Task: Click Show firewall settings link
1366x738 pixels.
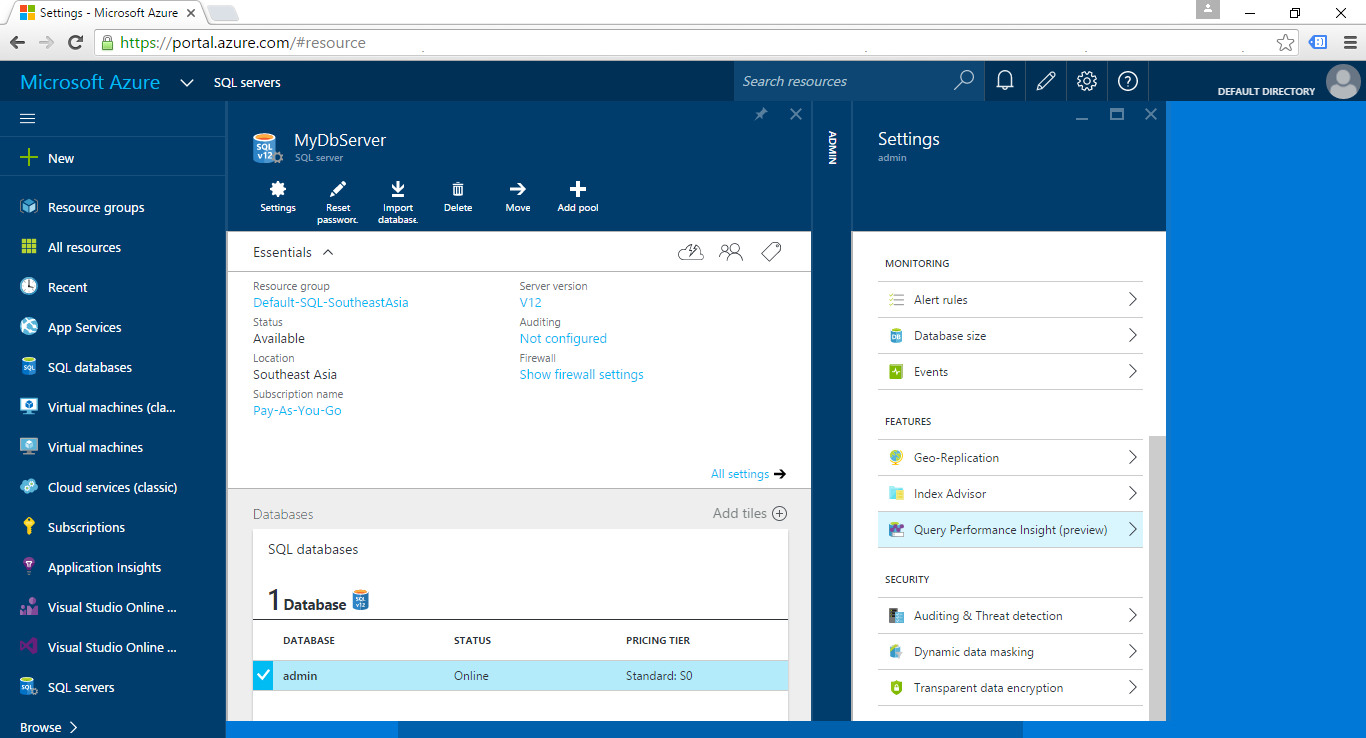Action: click(581, 374)
